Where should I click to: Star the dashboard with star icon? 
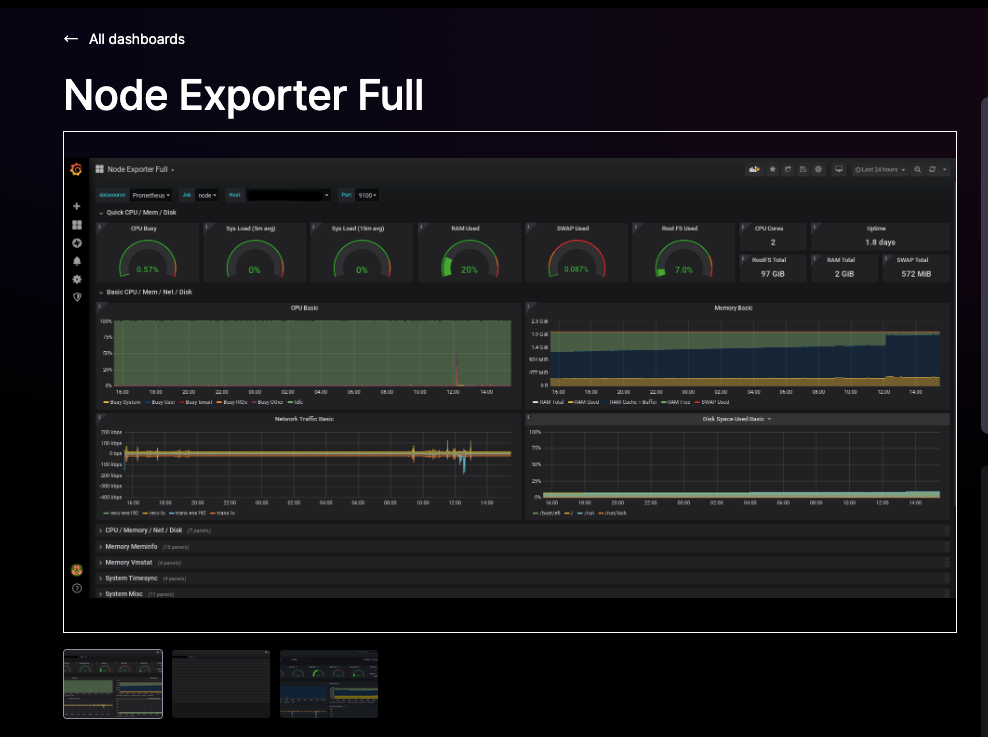tap(773, 169)
